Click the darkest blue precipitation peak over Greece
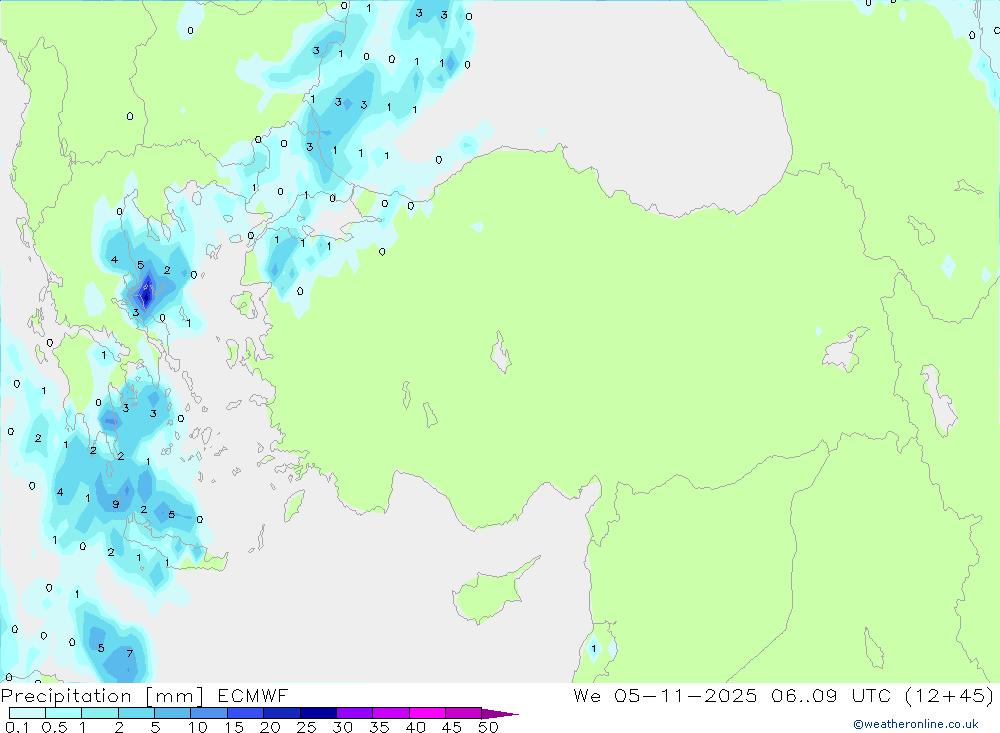Image resolution: width=1000 pixels, height=733 pixels. pyautogui.click(x=147, y=295)
